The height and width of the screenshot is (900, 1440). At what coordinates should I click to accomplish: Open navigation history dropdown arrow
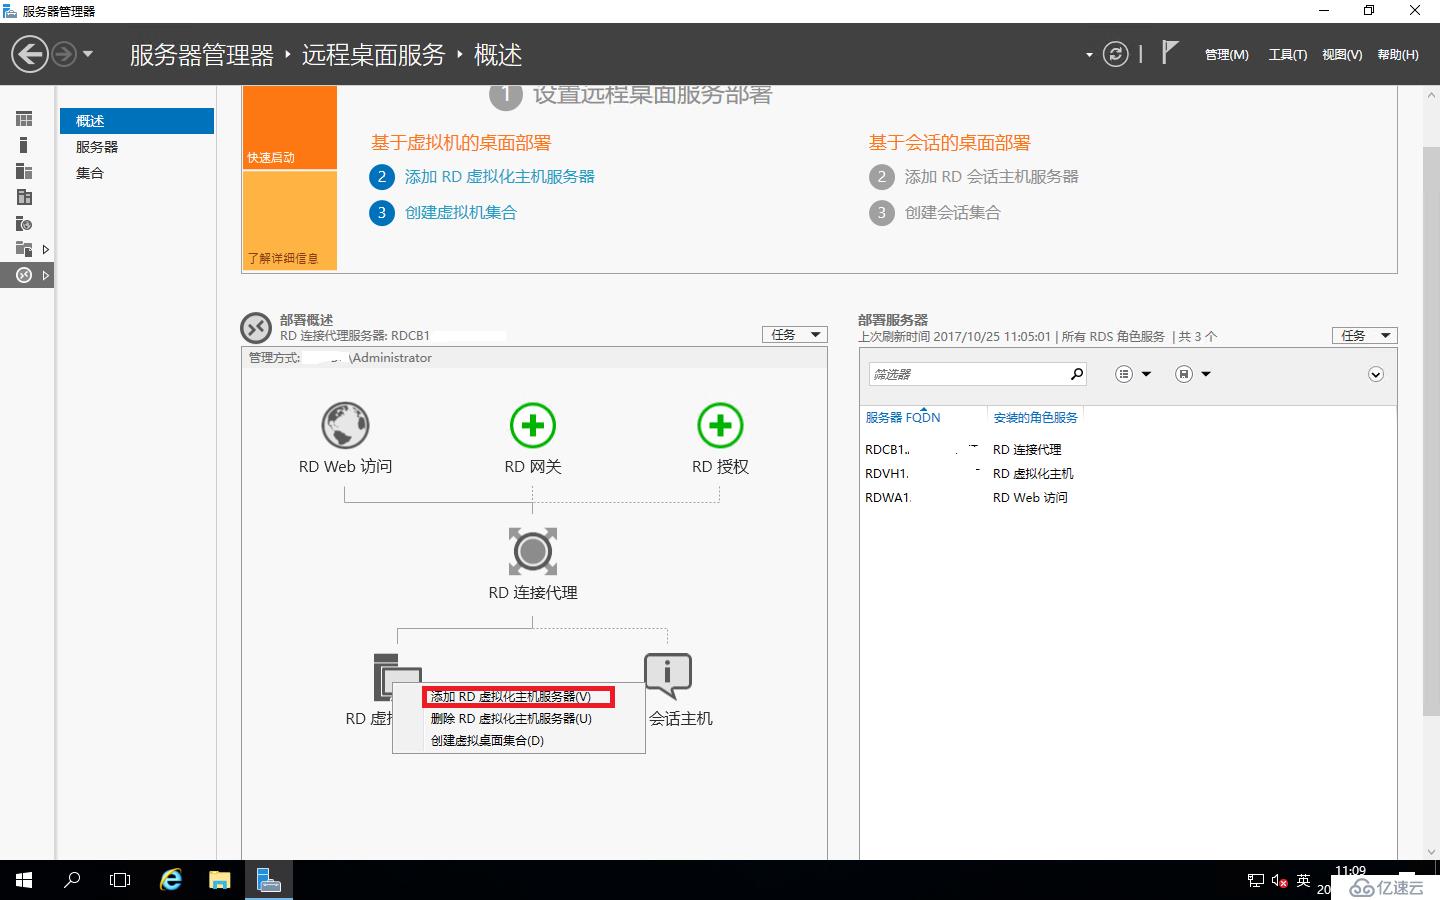click(88, 54)
